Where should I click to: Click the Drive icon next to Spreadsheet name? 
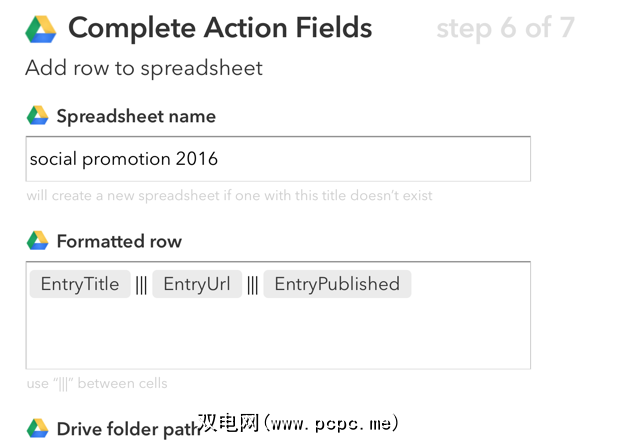point(37,116)
